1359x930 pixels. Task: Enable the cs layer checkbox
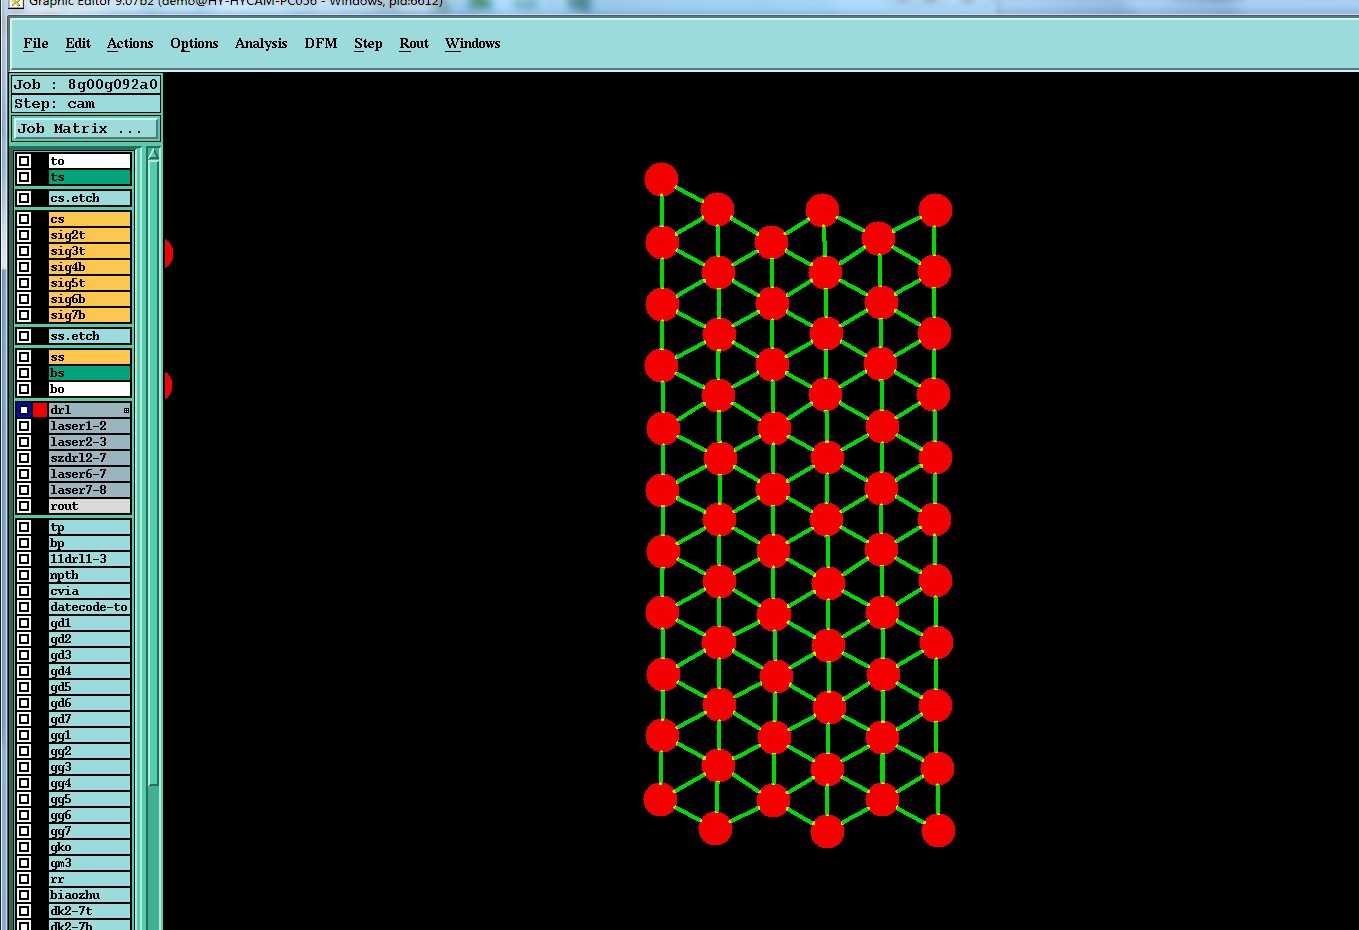(x=24, y=219)
